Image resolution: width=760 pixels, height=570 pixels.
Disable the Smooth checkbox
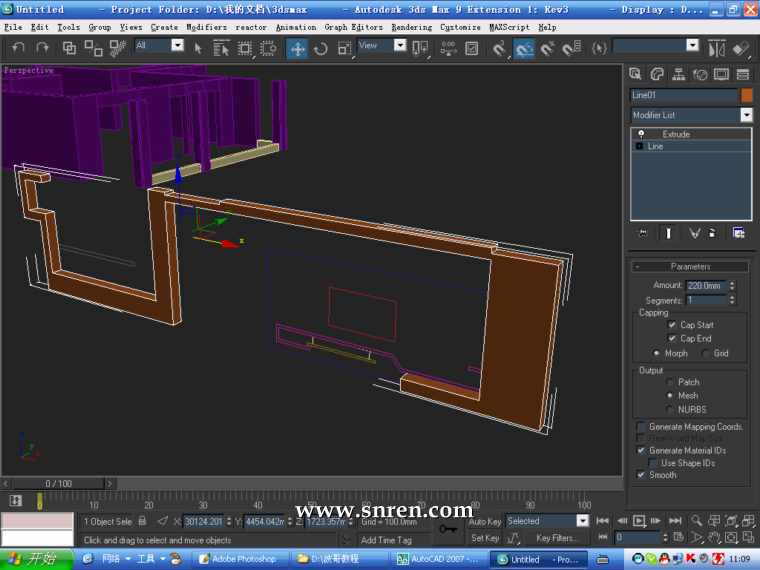point(641,475)
